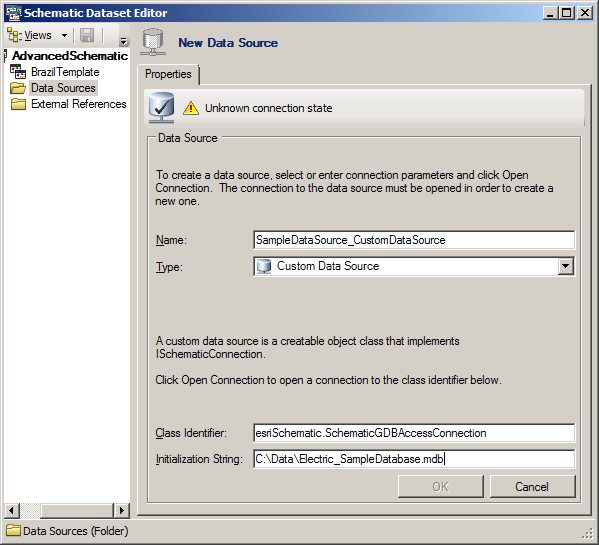Select the BrazilTemplate tree item label
The height and width of the screenshot is (545, 599).
tap(65, 72)
